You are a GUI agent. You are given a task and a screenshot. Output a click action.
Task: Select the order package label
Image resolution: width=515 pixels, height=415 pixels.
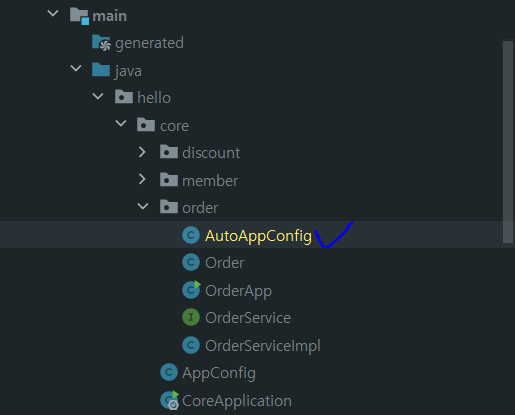[x=200, y=208]
